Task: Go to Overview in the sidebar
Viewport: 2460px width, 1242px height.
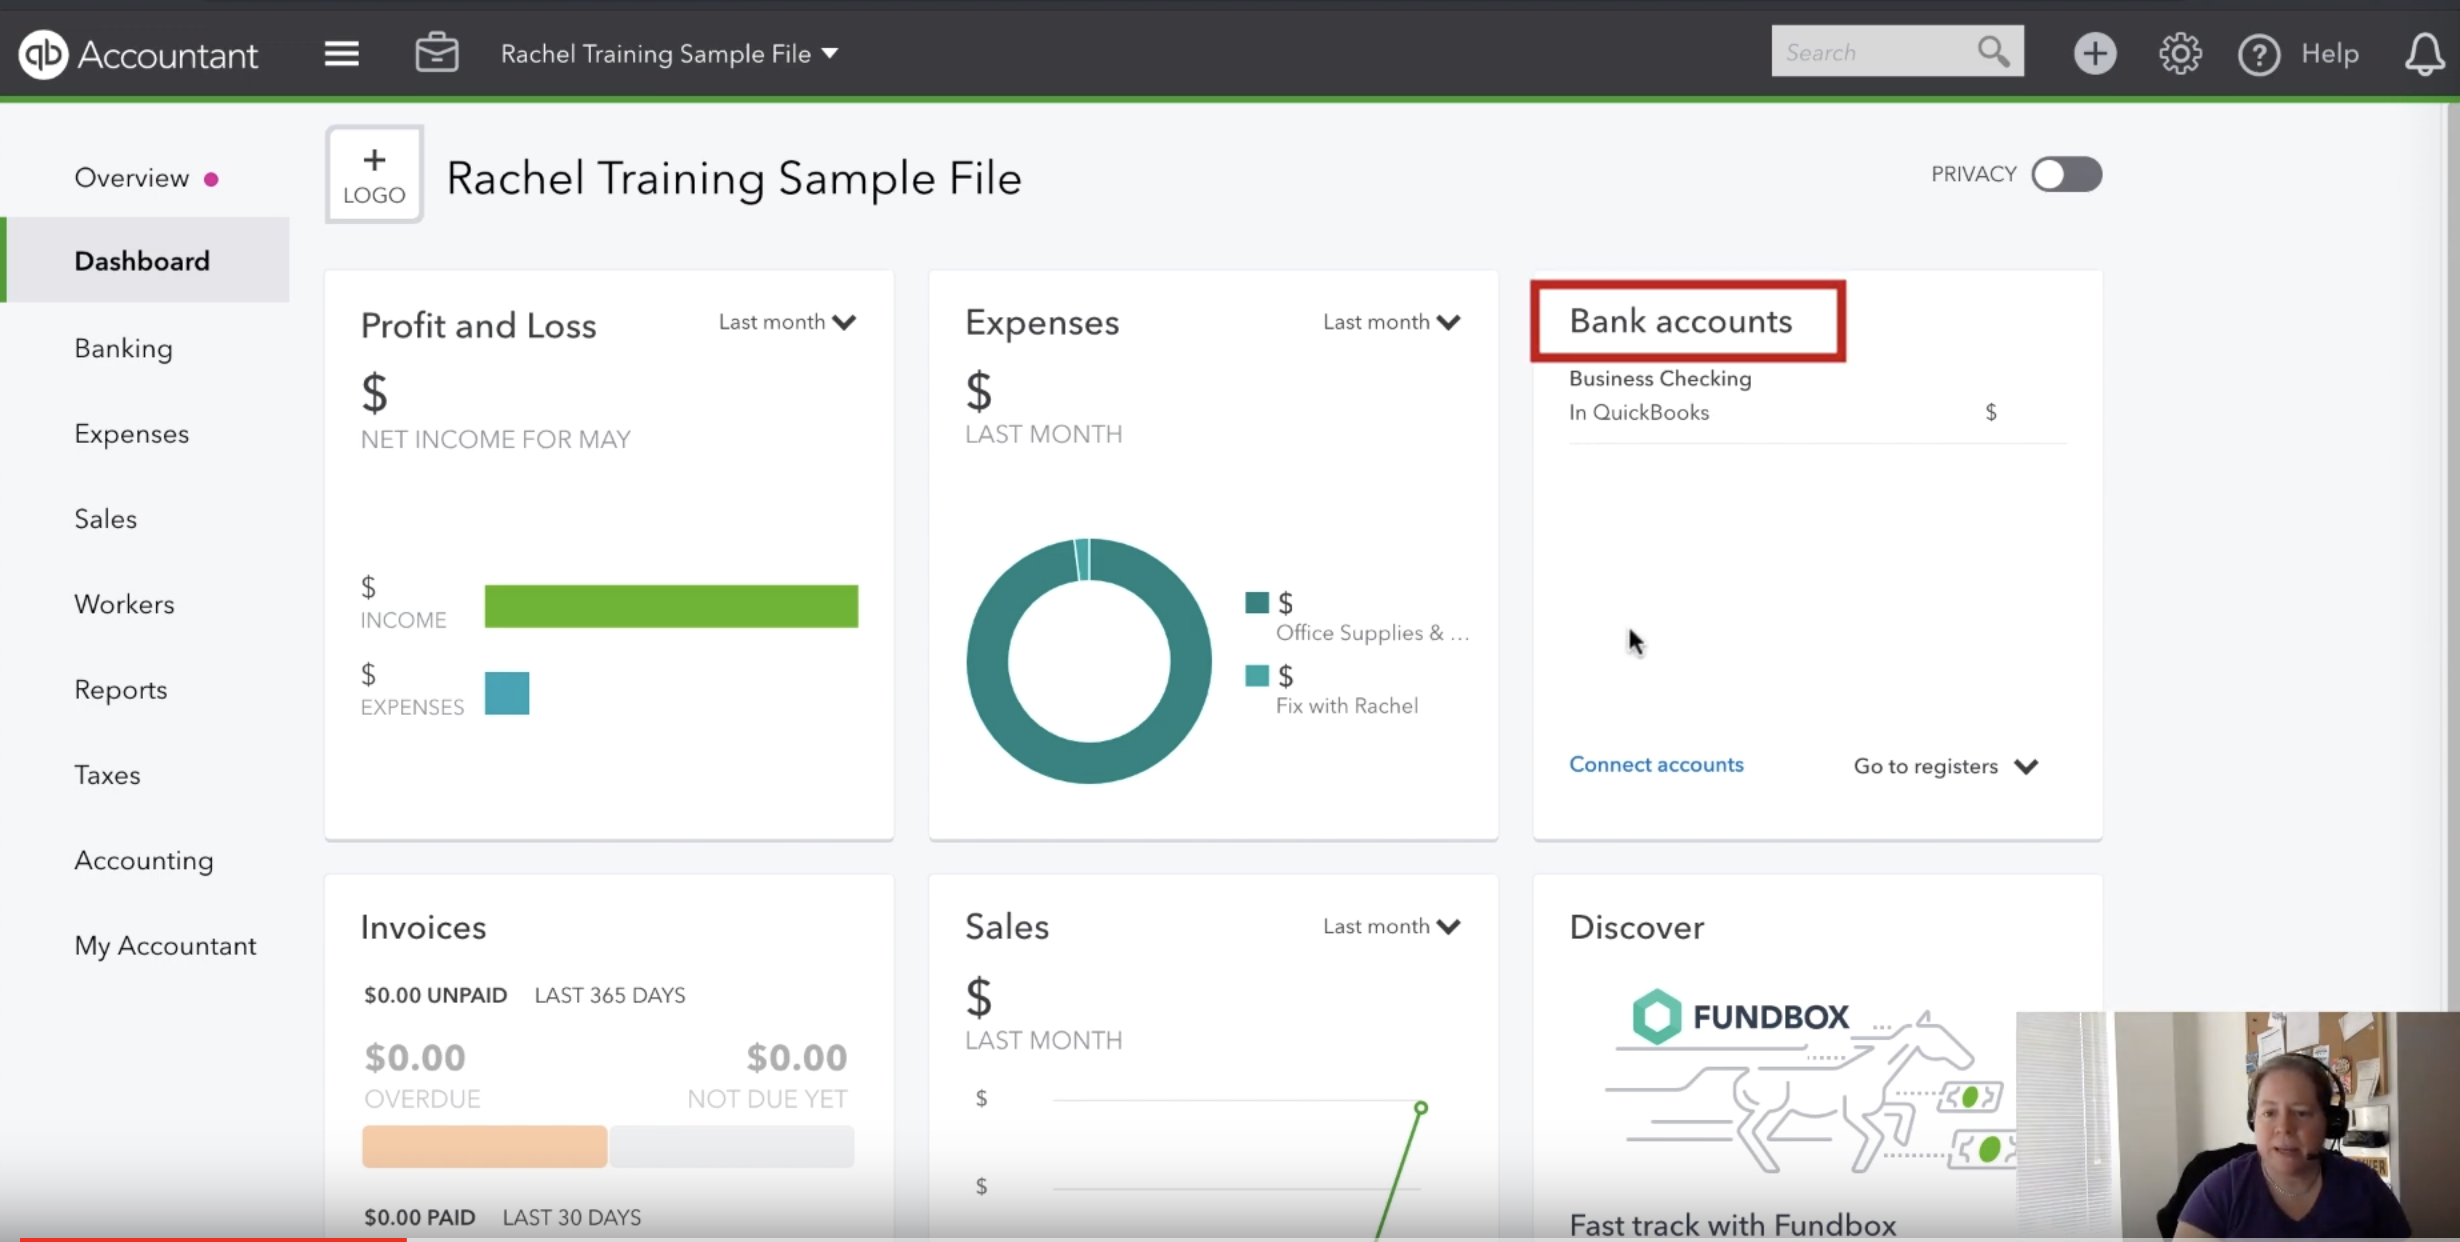Action: tap(131, 178)
